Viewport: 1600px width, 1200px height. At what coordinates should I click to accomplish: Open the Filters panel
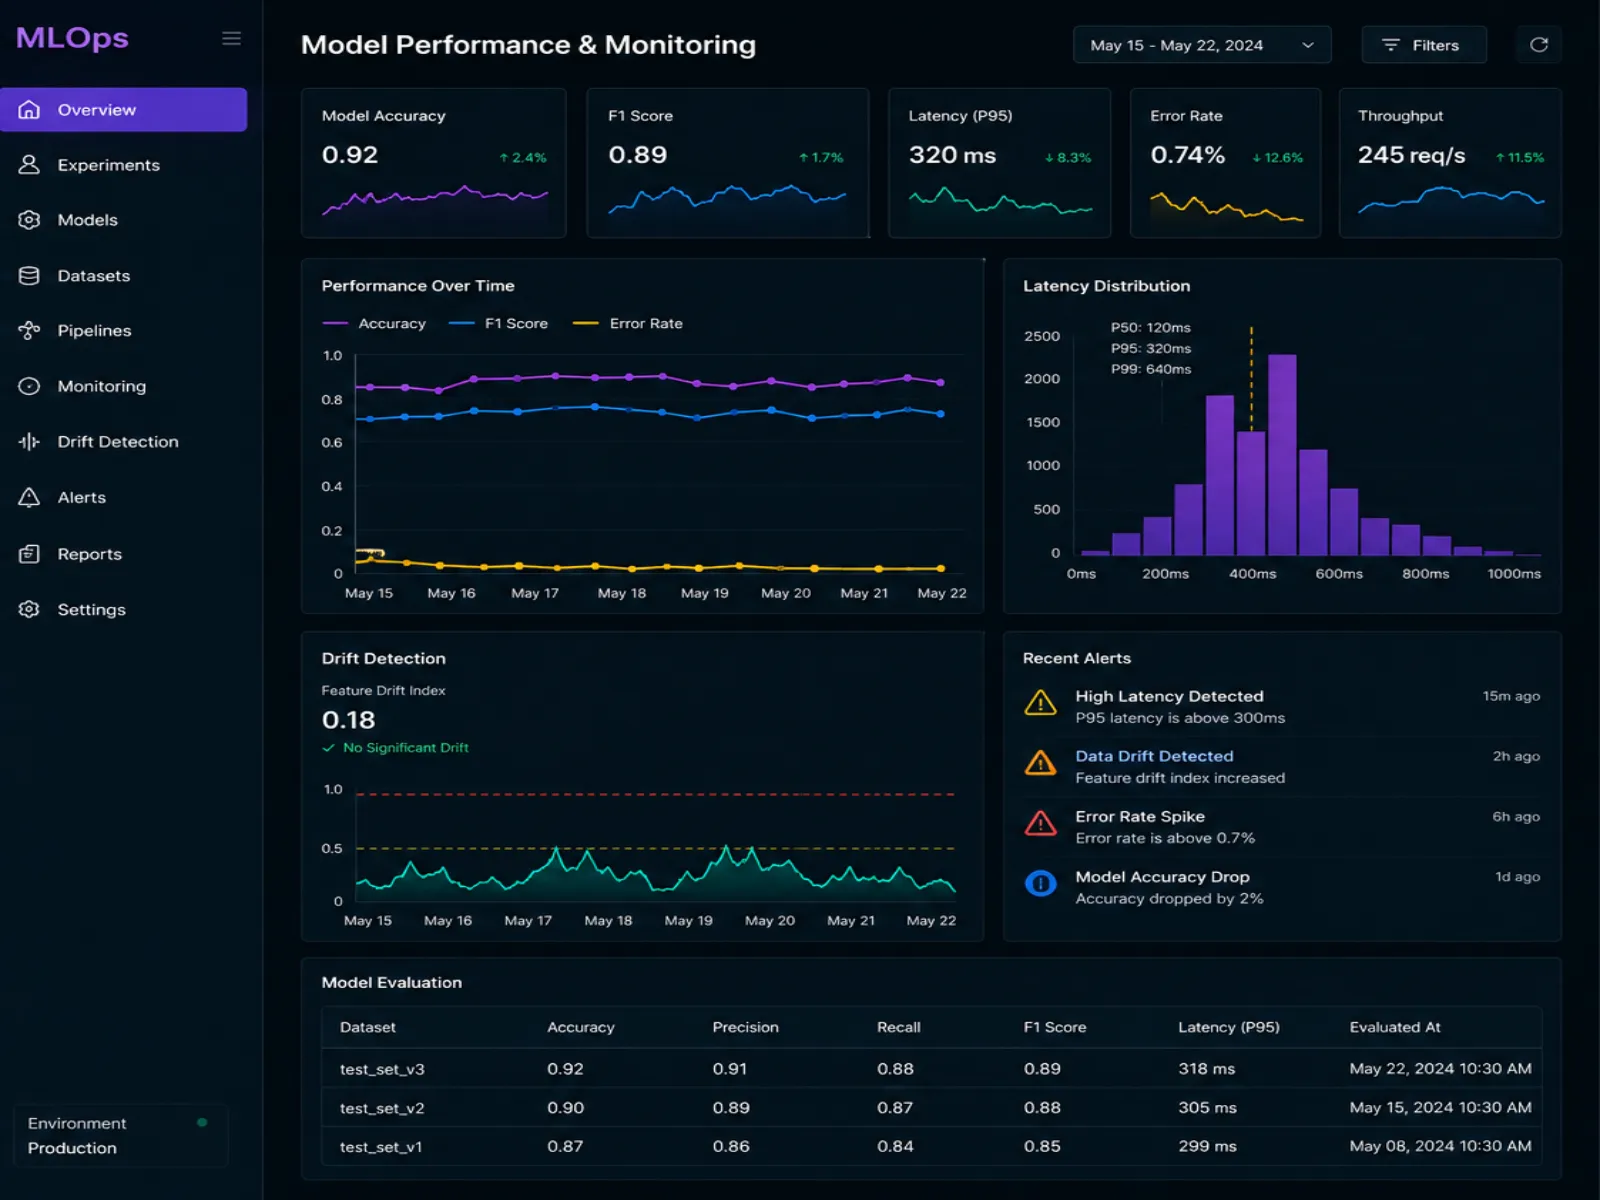click(x=1424, y=45)
